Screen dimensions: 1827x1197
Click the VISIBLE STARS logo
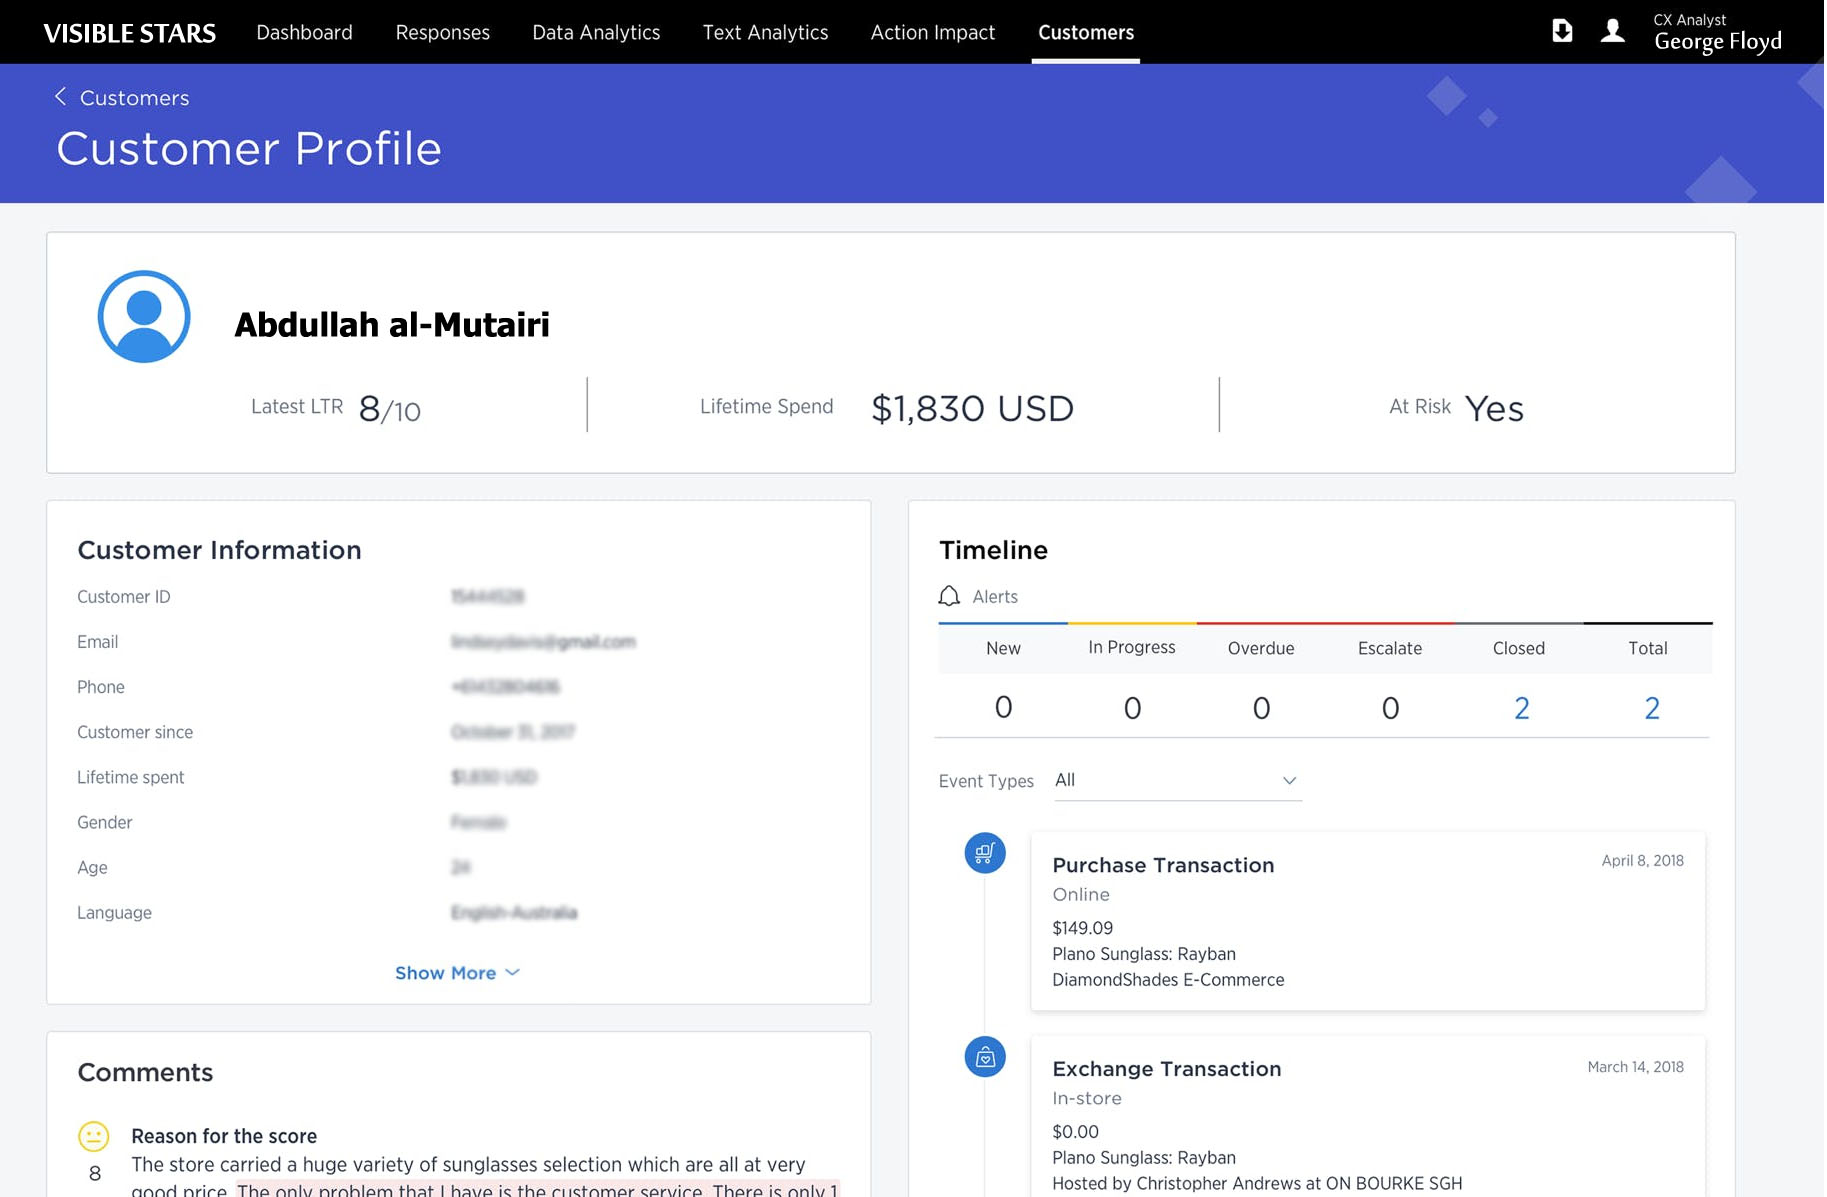point(130,33)
